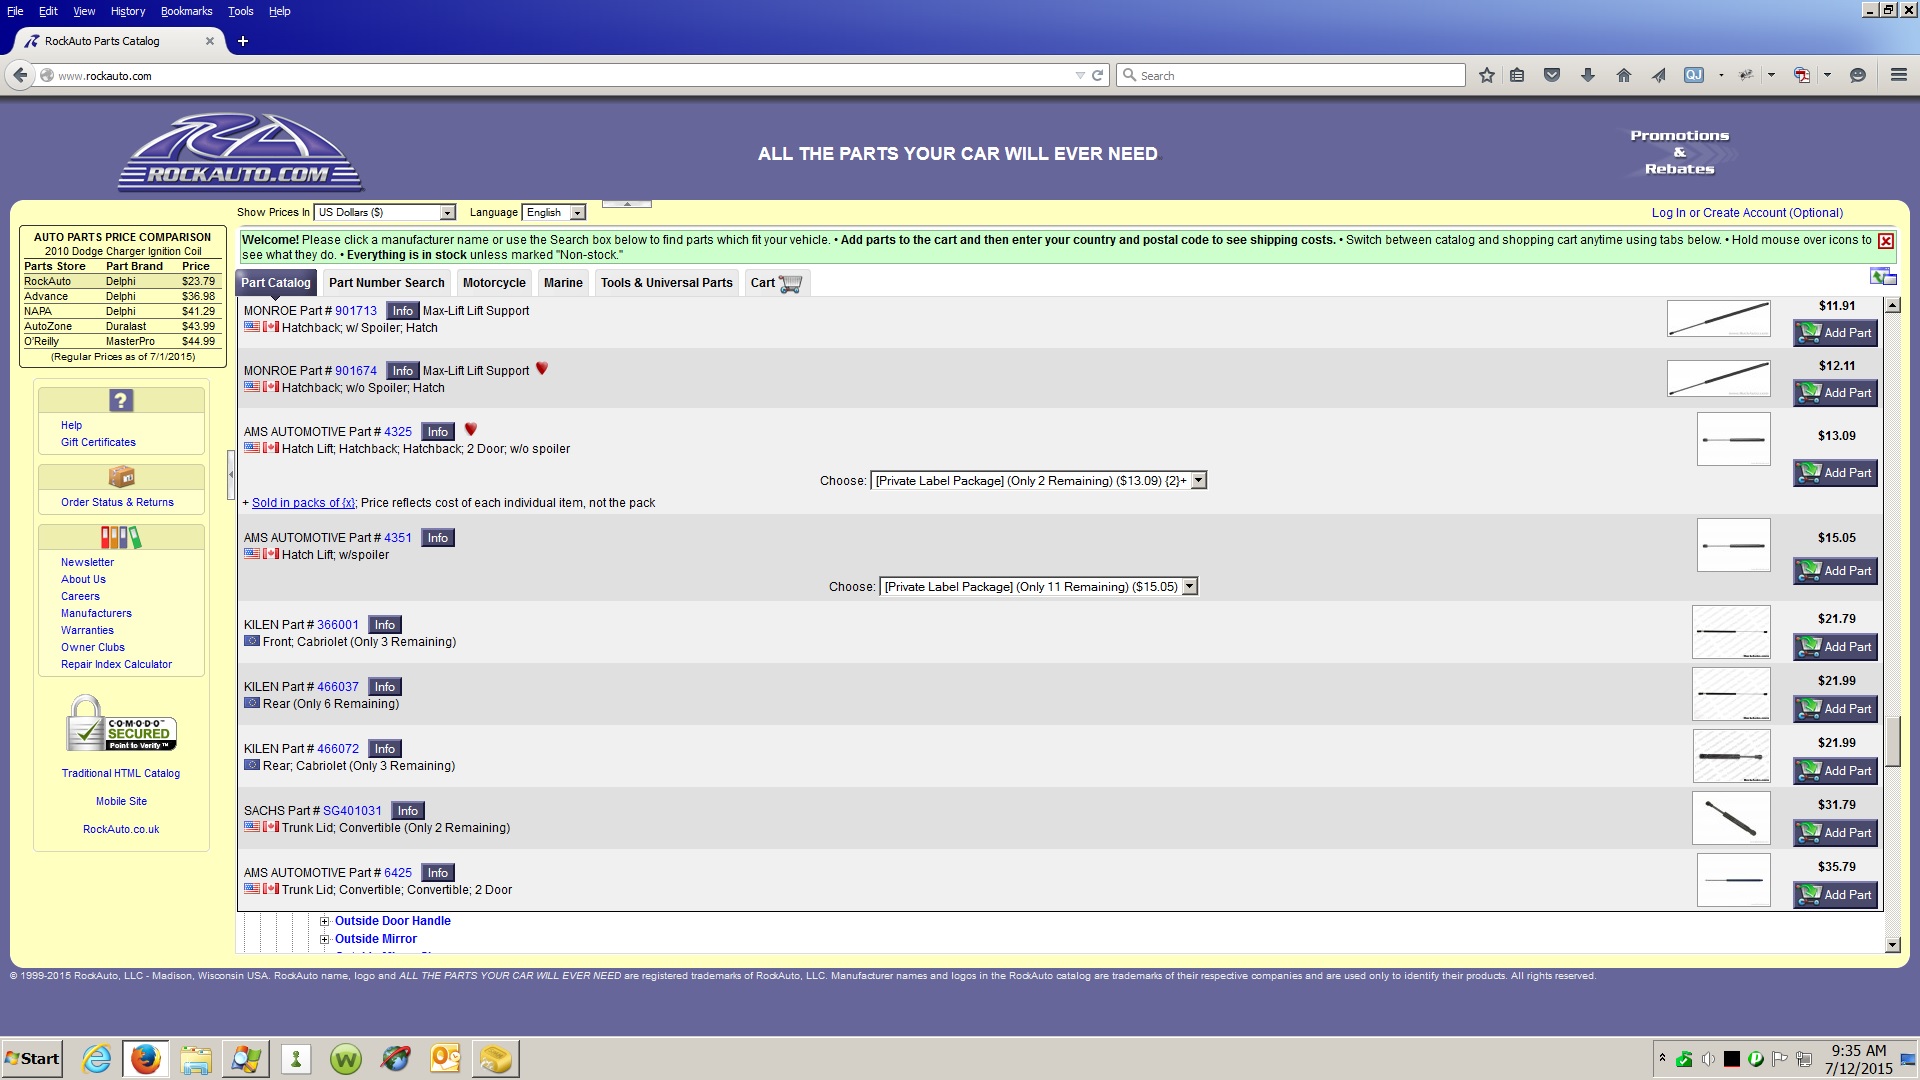Open the Repair Index Calculator link
The height and width of the screenshot is (1080, 1920).
click(116, 664)
